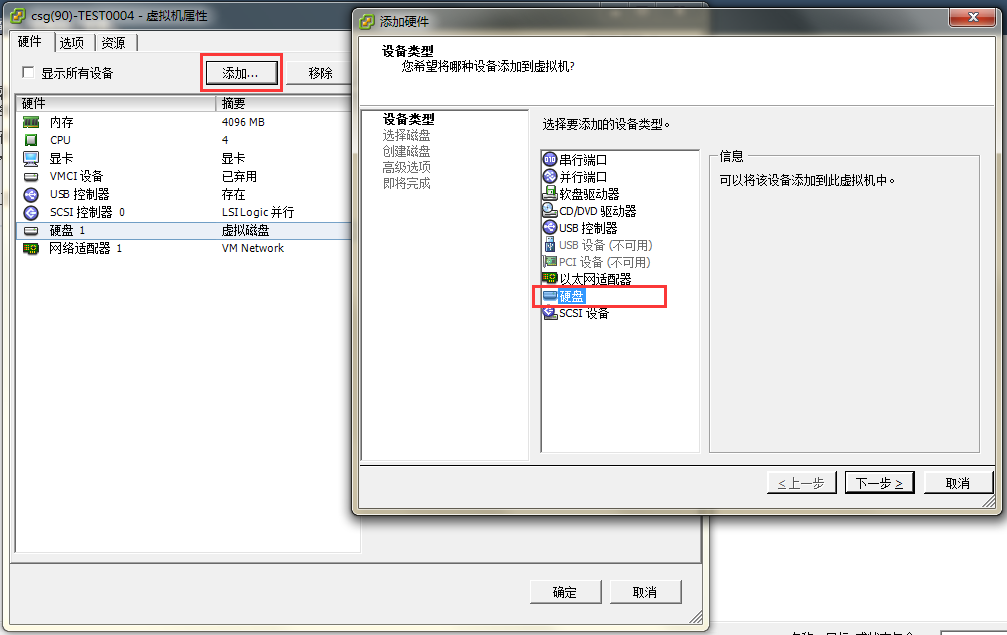Cancel the 添加硬件 wizard
The width and height of the screenshot is (1007, 635).
(x=958, y=483)
